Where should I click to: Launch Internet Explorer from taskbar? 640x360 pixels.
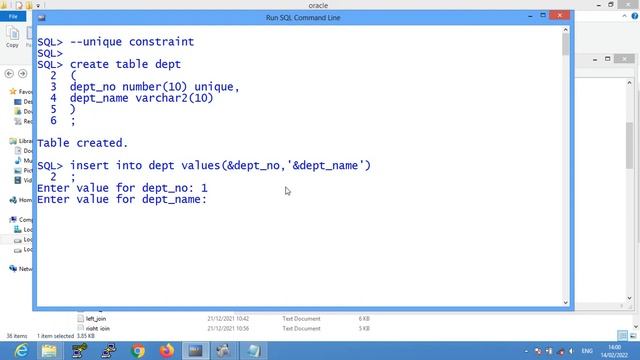tap(20, 351)
